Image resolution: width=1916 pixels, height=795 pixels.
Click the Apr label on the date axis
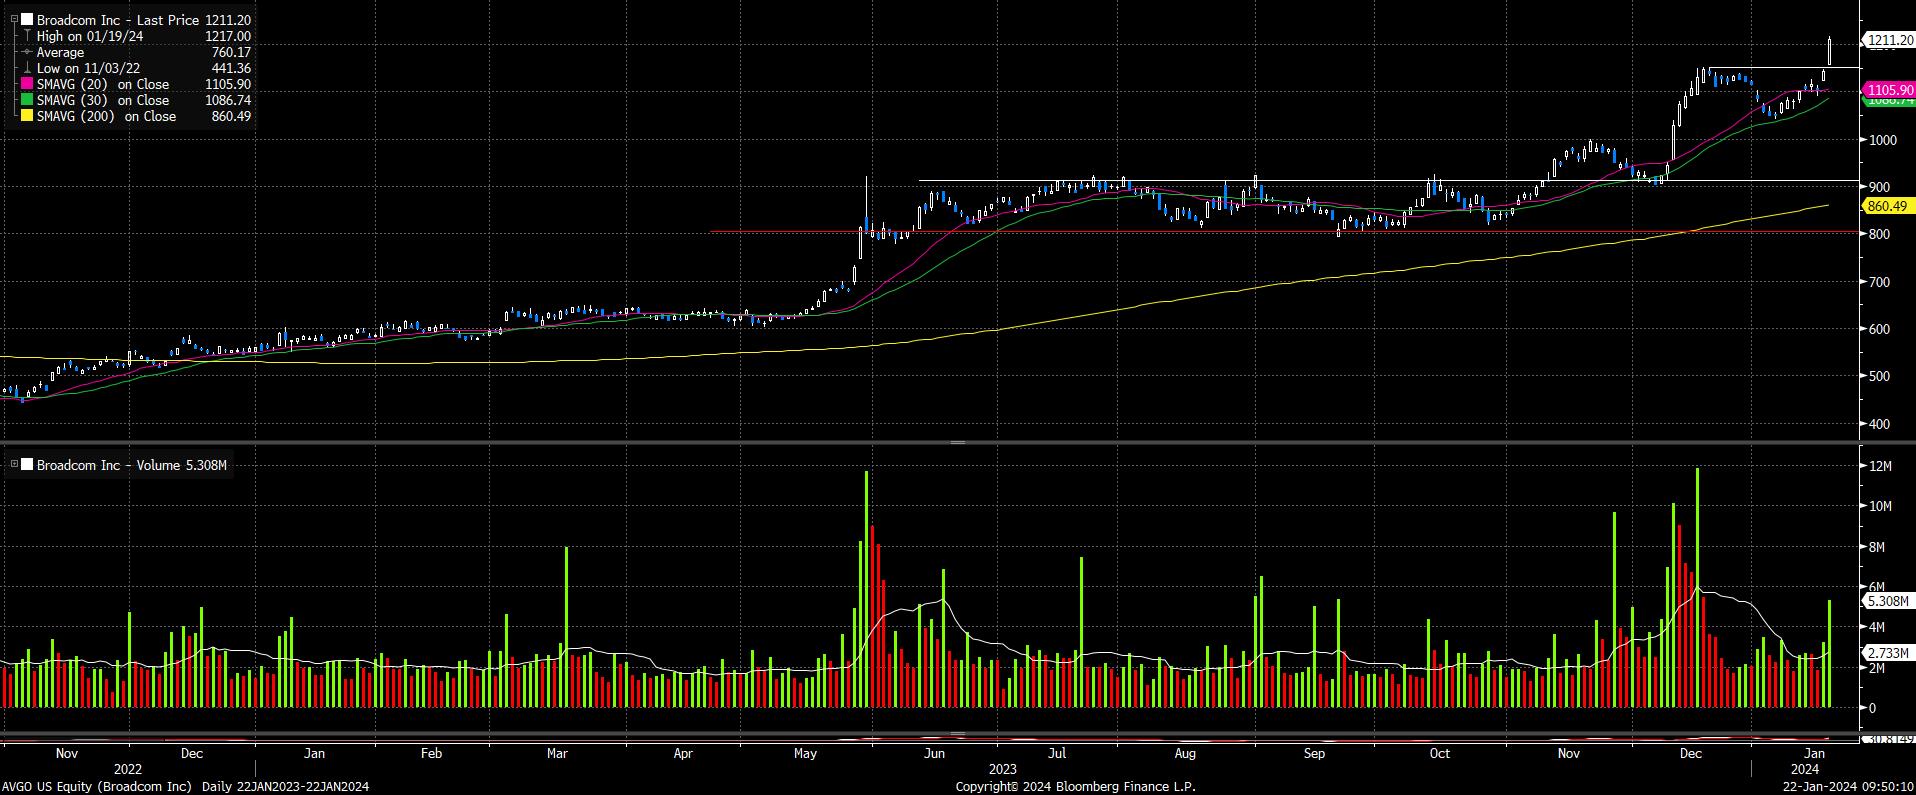[683, 753]
